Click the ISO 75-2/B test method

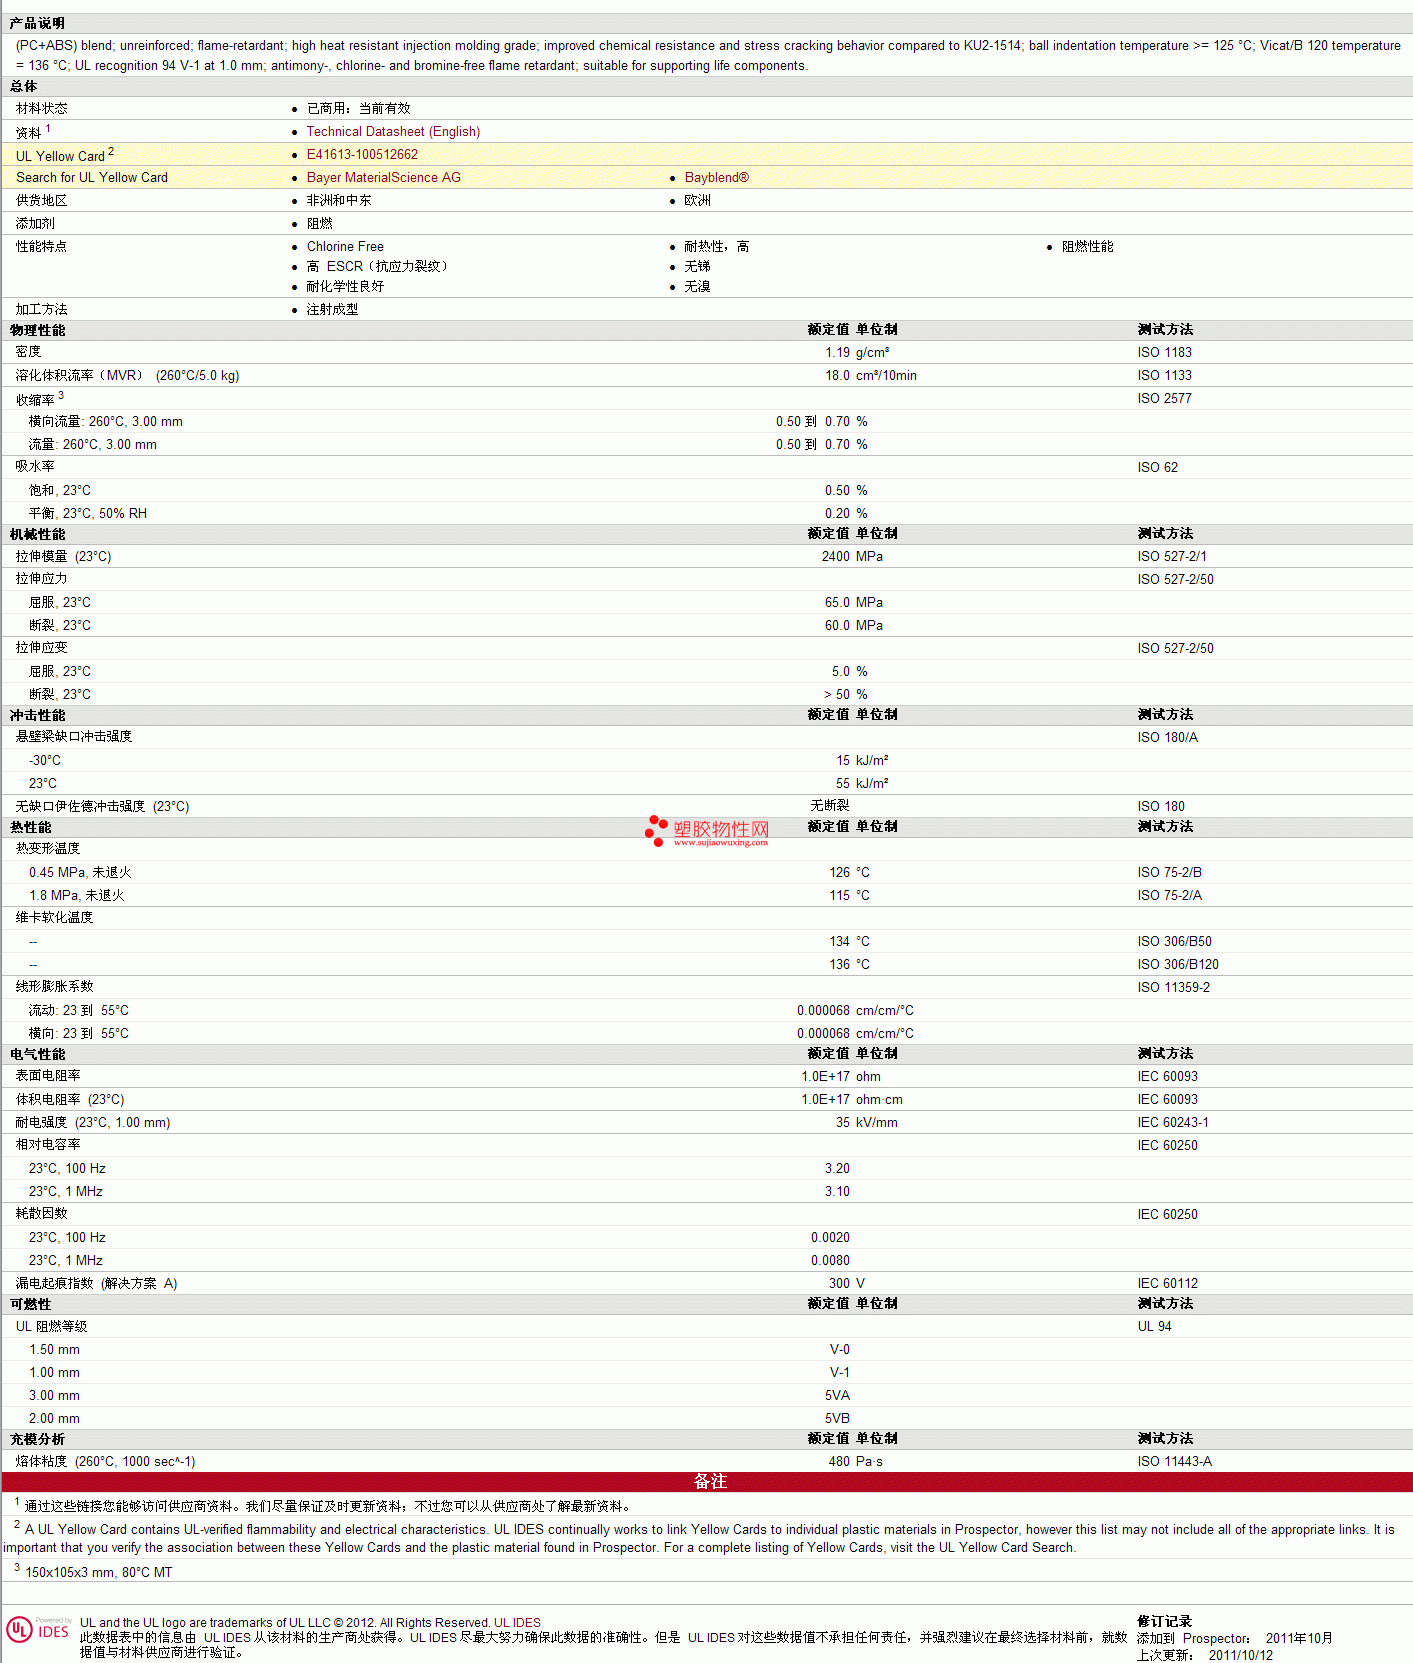coord(1169,872)
